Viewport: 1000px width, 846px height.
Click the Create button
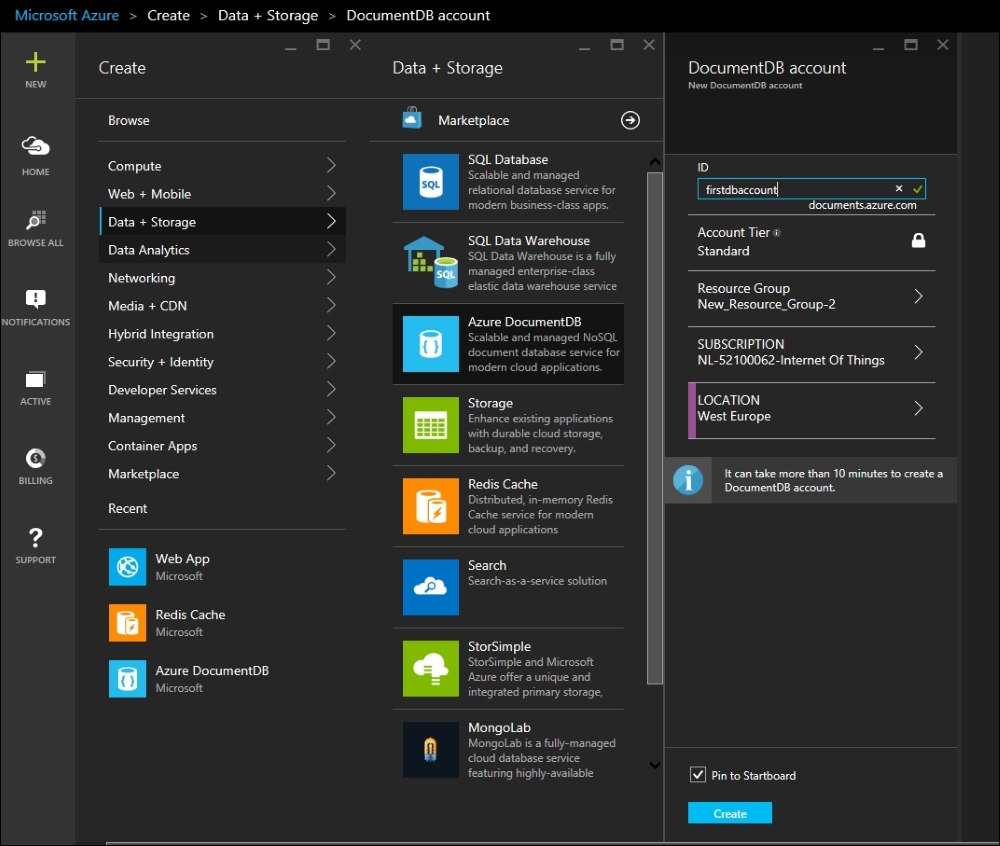tap(730, 813)
